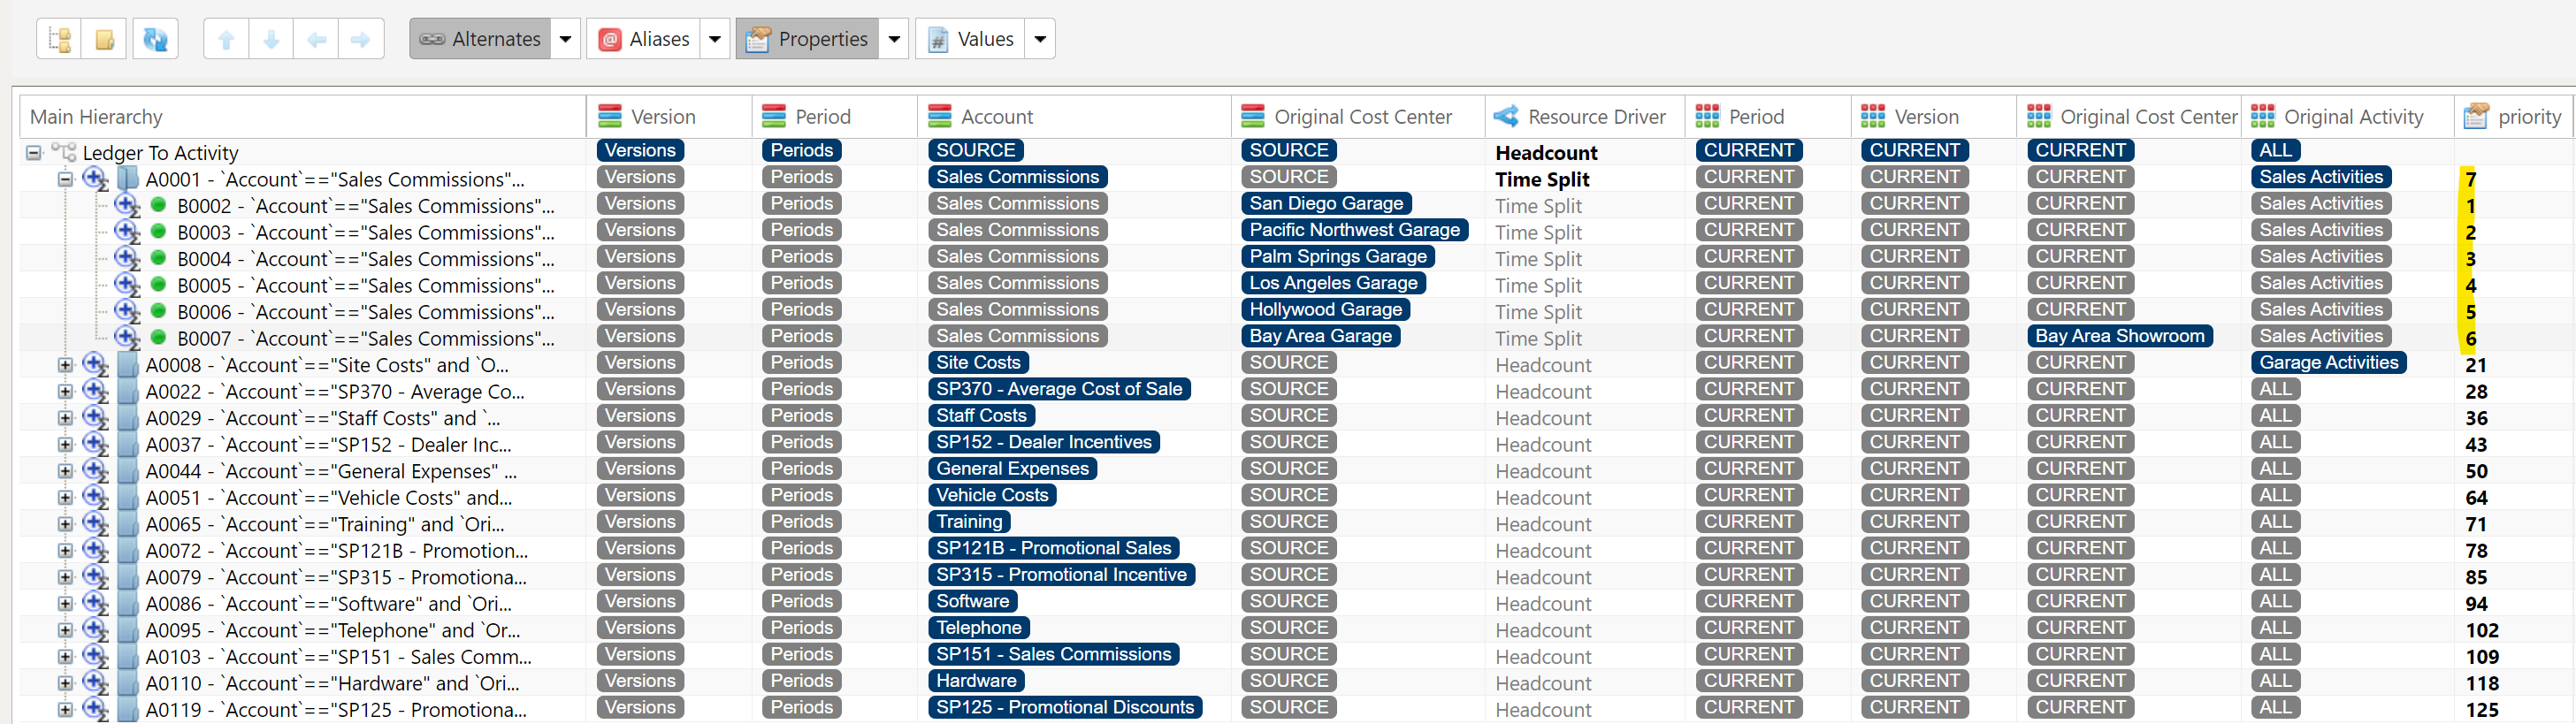Click the priority column header
Screen dimensions: 2576x724
(x=2514, y=117)
